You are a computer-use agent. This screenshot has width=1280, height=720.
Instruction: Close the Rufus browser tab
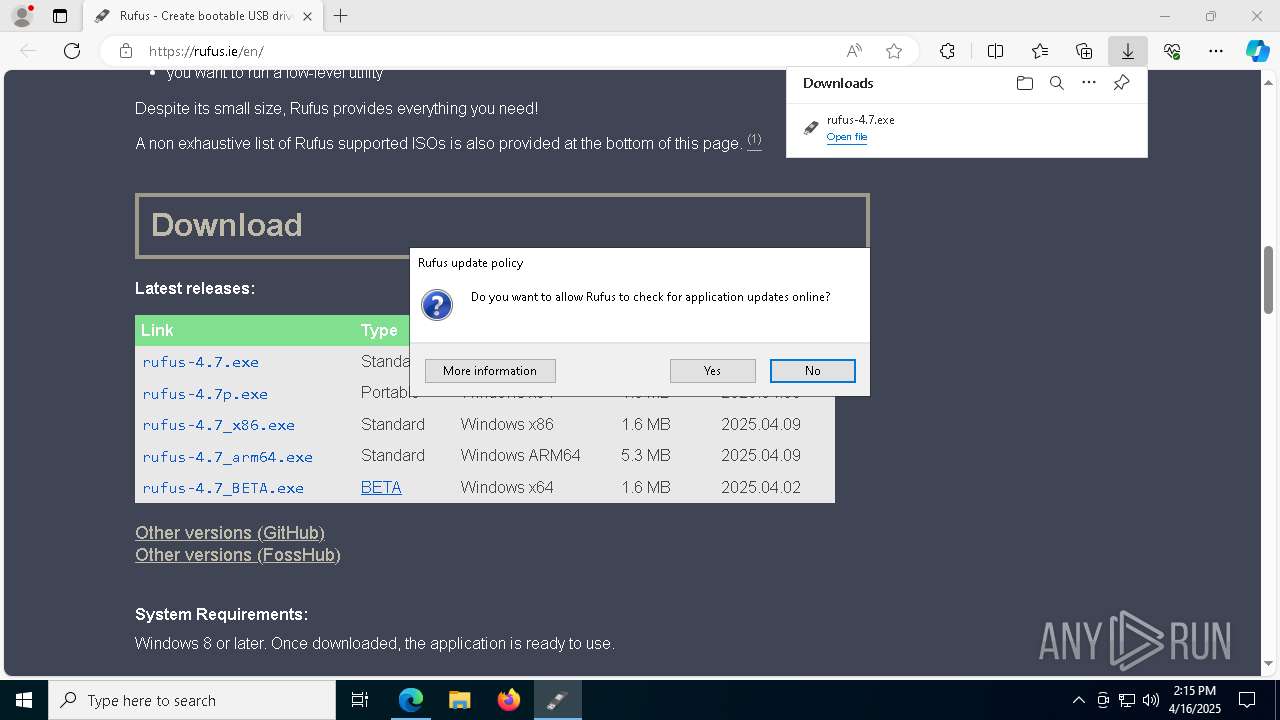(x=307, y=16)
